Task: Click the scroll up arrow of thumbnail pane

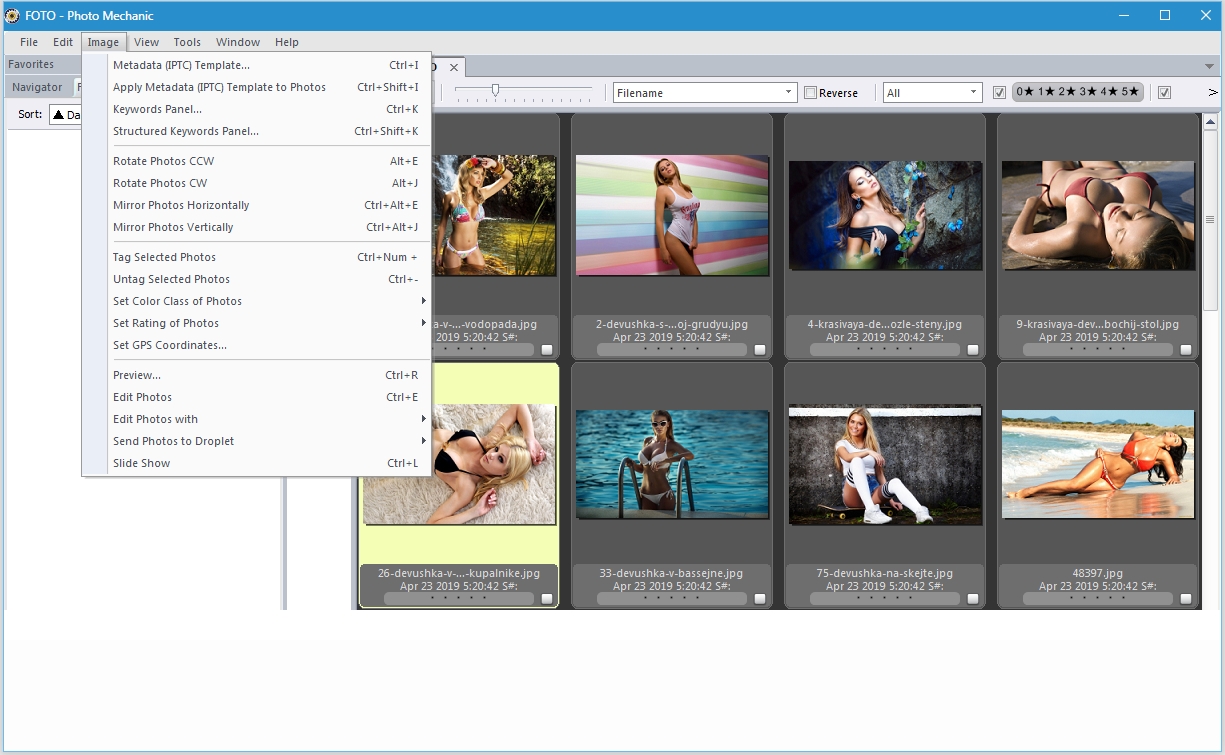Action: pos(1209,121)
